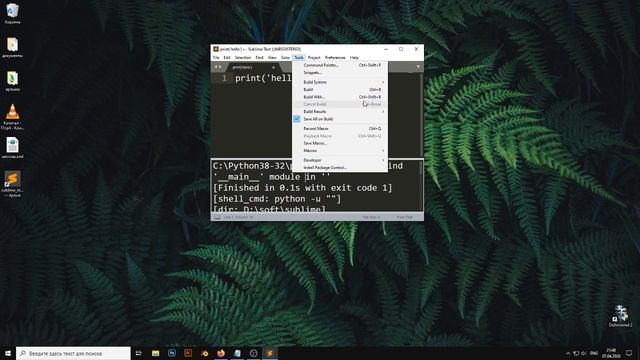The width and height of the screenshot is (640, 360).
Task: Select the Recycle Bin desktop icon
Action: (x=12, y=13)
